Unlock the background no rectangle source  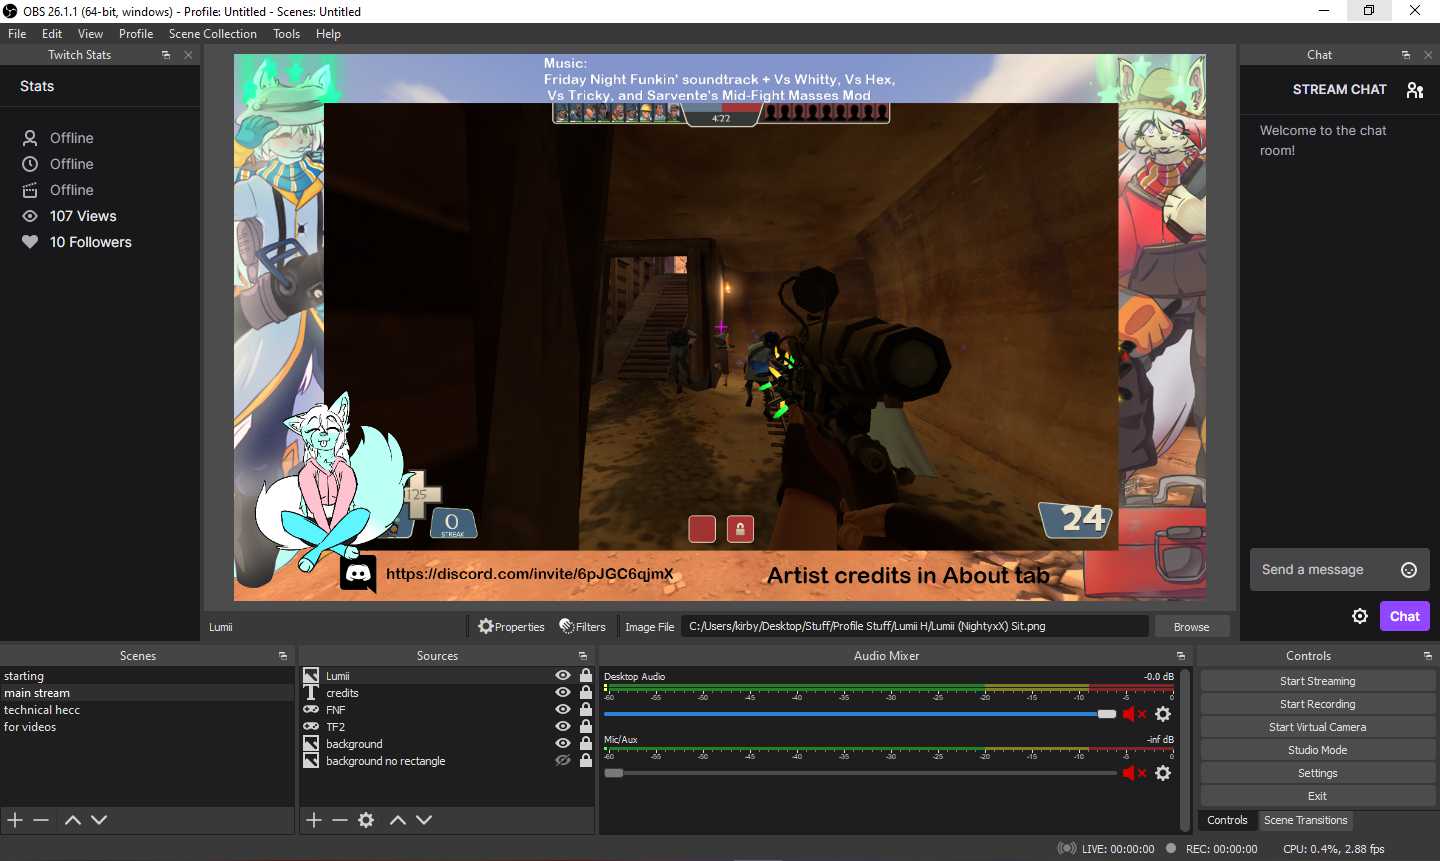tap(586, 761)
